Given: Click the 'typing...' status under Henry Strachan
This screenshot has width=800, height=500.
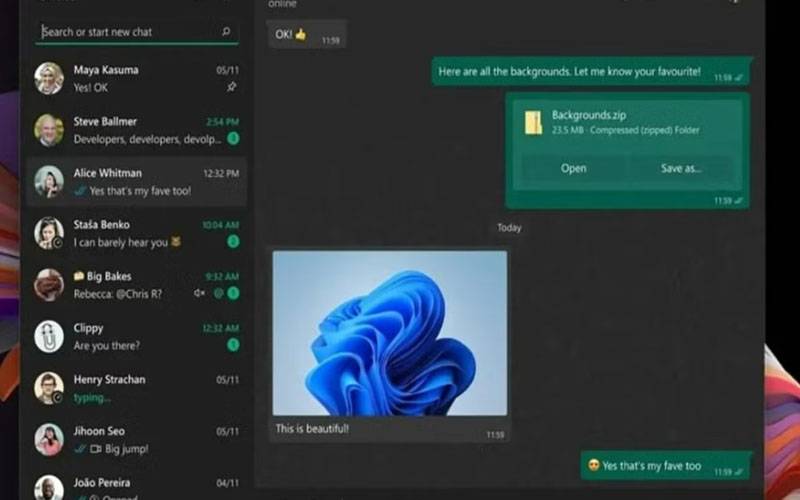Looking at the screenshot, I should point(92,397).
